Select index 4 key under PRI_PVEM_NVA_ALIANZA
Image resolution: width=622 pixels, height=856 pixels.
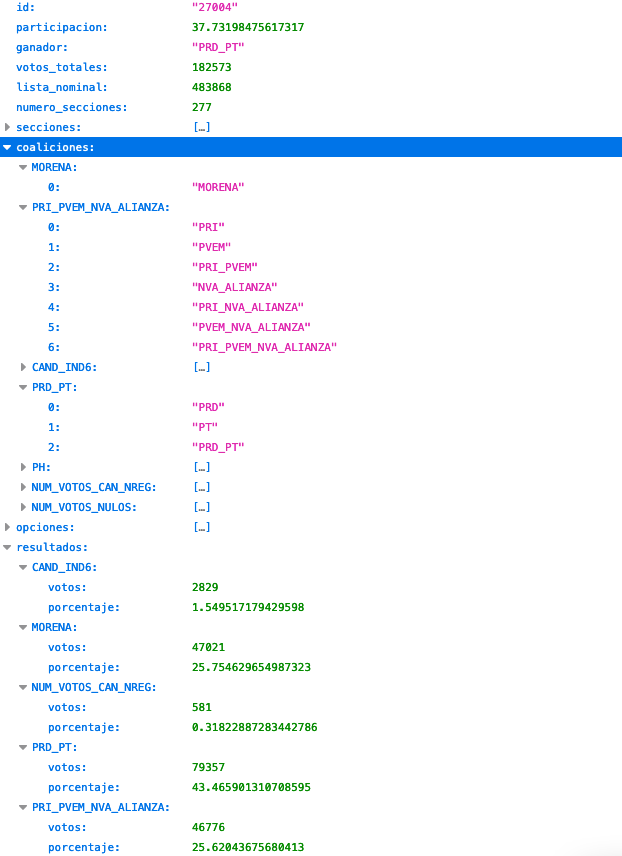click(54, 307)
